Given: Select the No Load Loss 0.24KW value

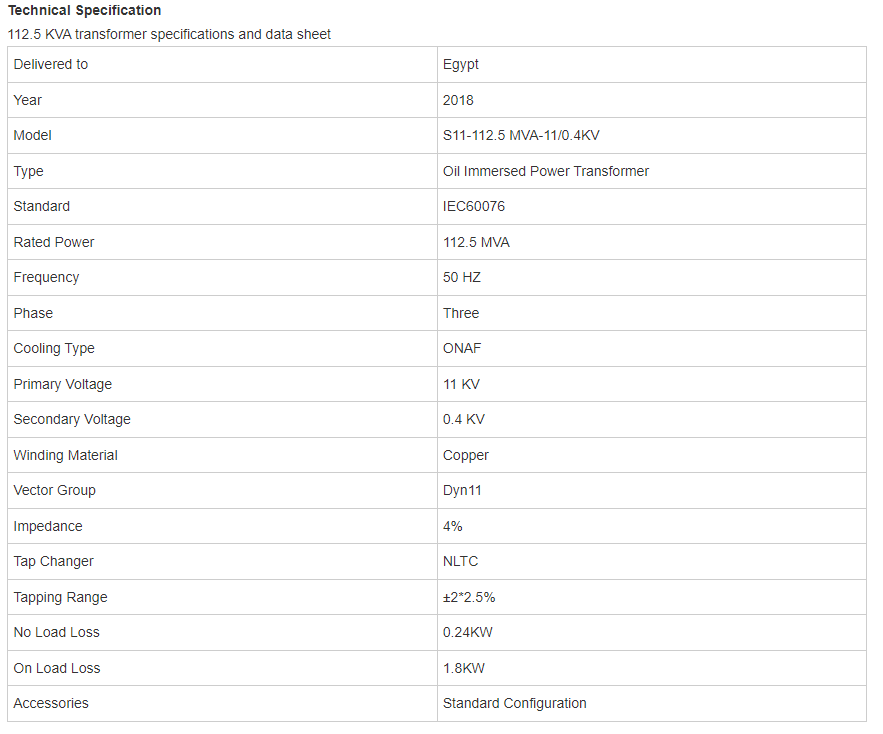Looking at the screenshot, I should (467, 632).
